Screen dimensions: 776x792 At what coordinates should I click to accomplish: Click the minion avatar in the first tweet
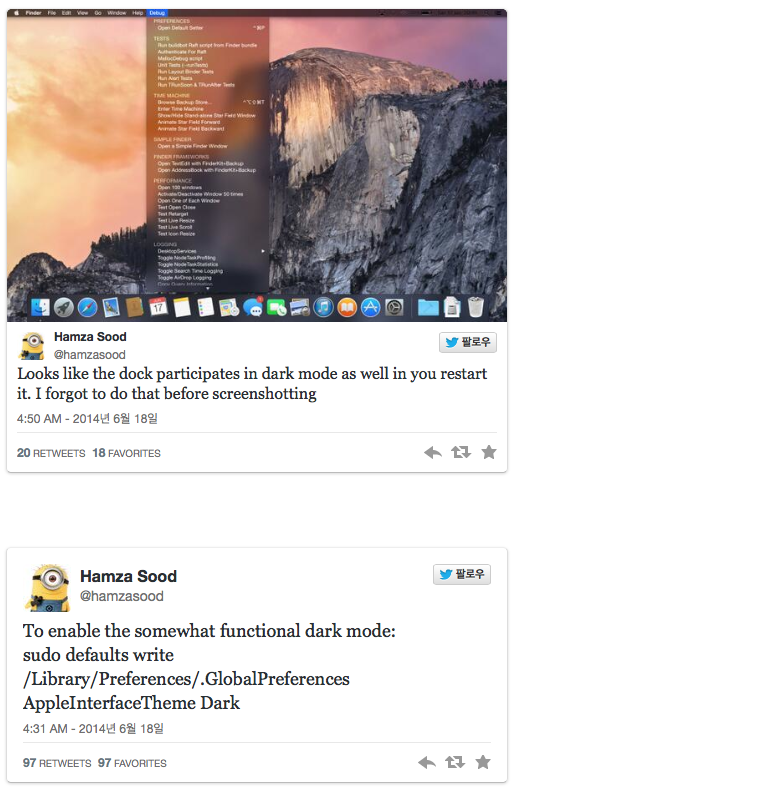tap(33, 346)
